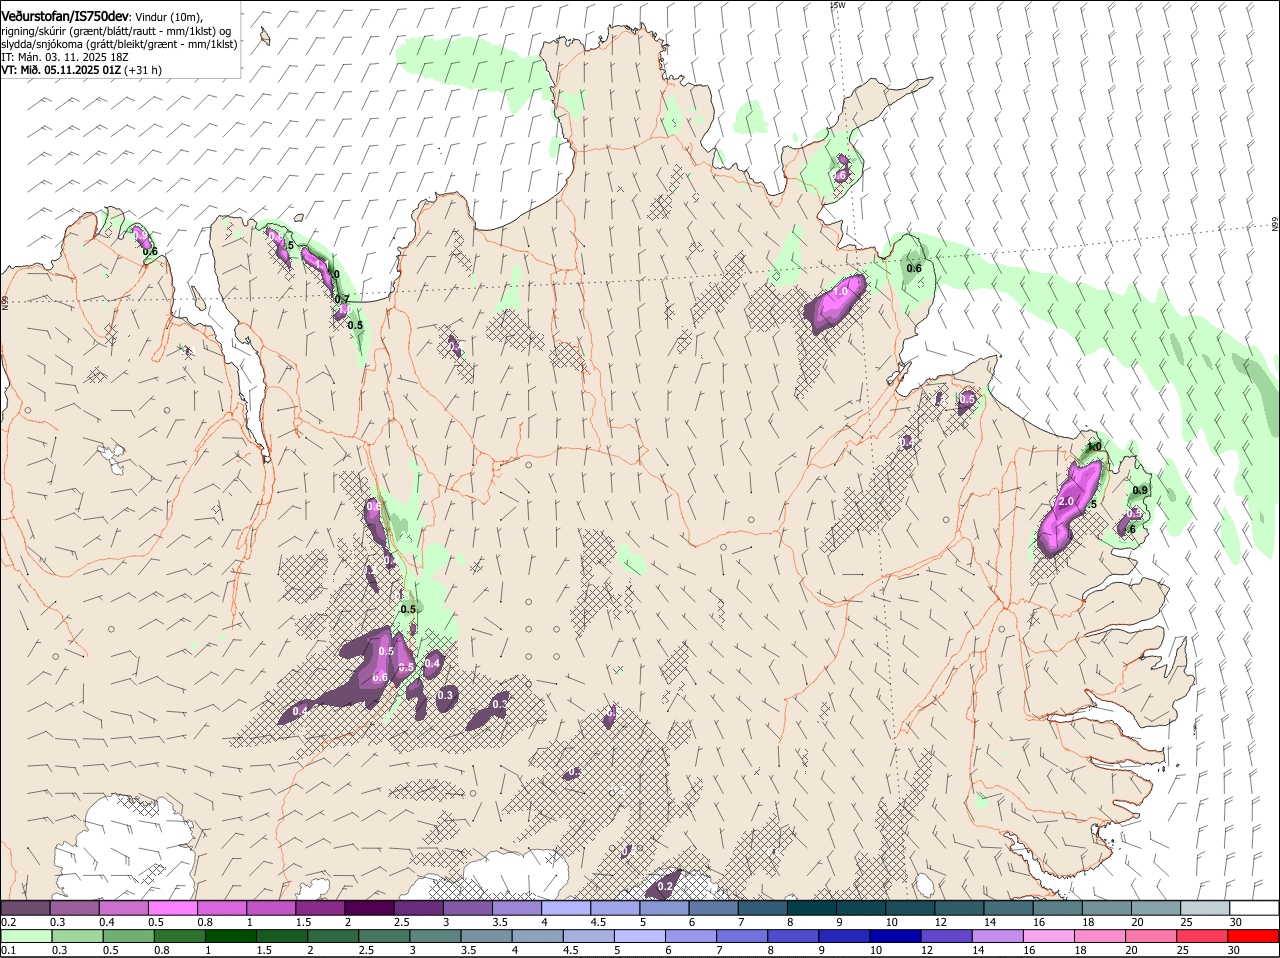Click the 'IT: Mán. 03. 11. 2025 18Z' line
Screen dimensions: 1280x958
65,57
